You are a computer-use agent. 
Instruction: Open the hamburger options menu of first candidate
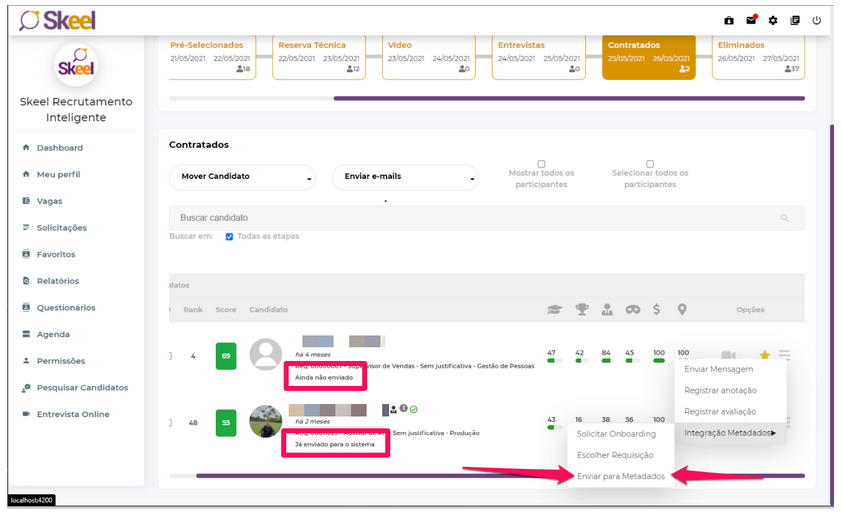point(785,355)
